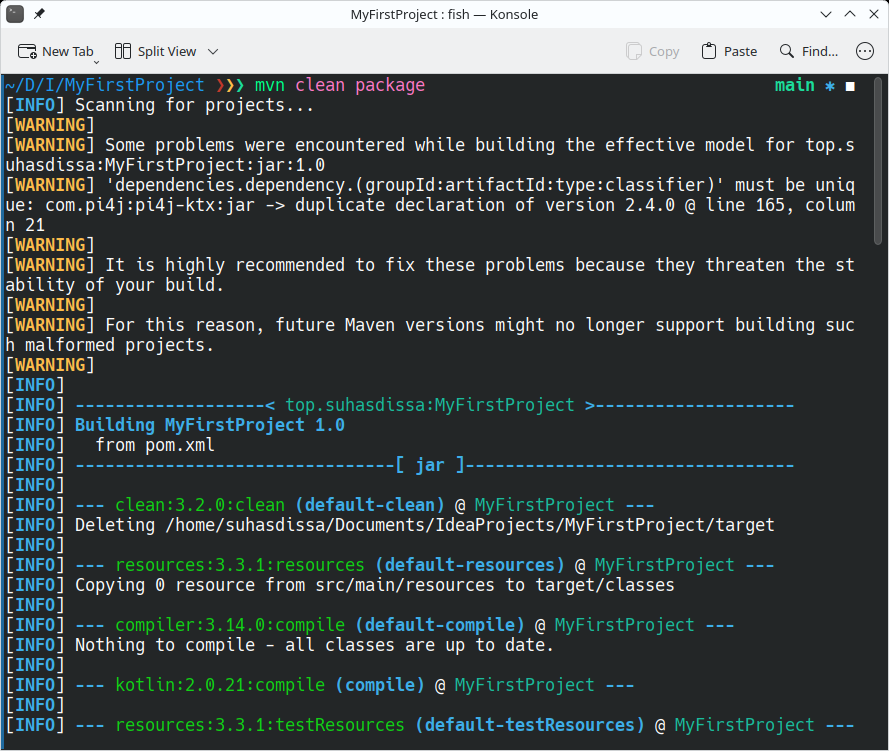Click 'resources:3.3.1:testResources' plugin text
Image resolution: width=889 pixels, height=751 pixels.
pos(260,725)
